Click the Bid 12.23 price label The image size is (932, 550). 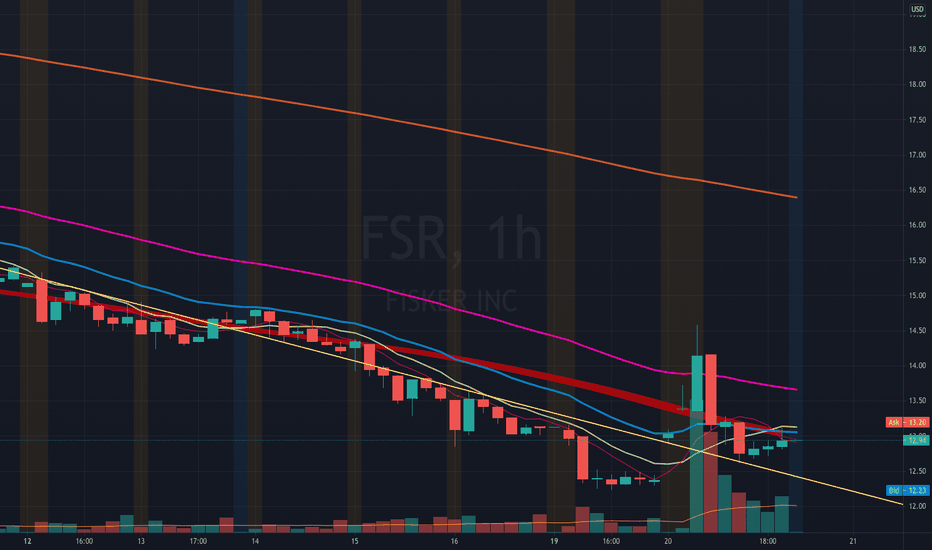[x=907, y=491]
